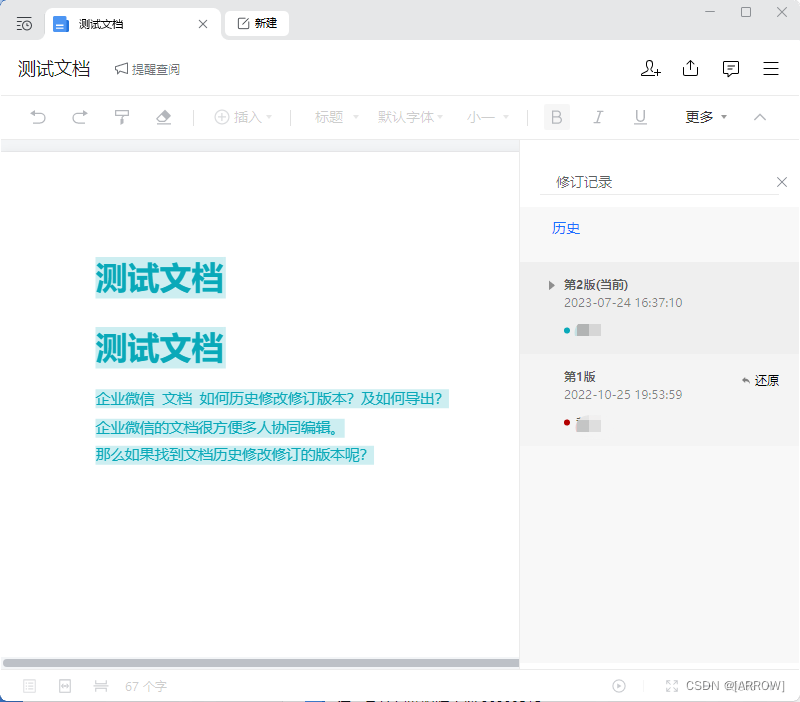
Task: Close the 修订记录 revision panel
Action: pos(781,182)
